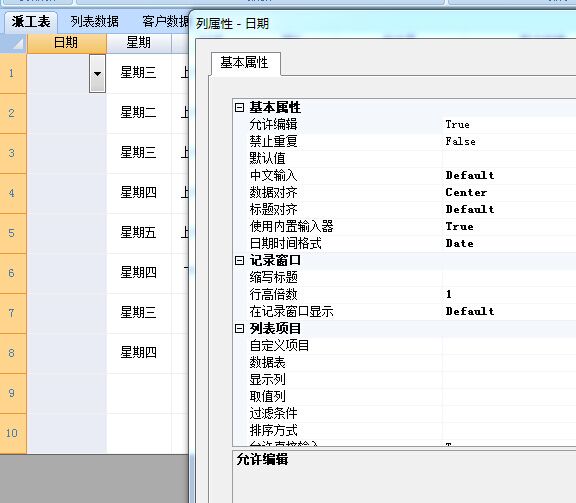The height and width of the screenshot is (503, 576).
Task: Click the 星期 column header
Action: click(x=138, y=43)
